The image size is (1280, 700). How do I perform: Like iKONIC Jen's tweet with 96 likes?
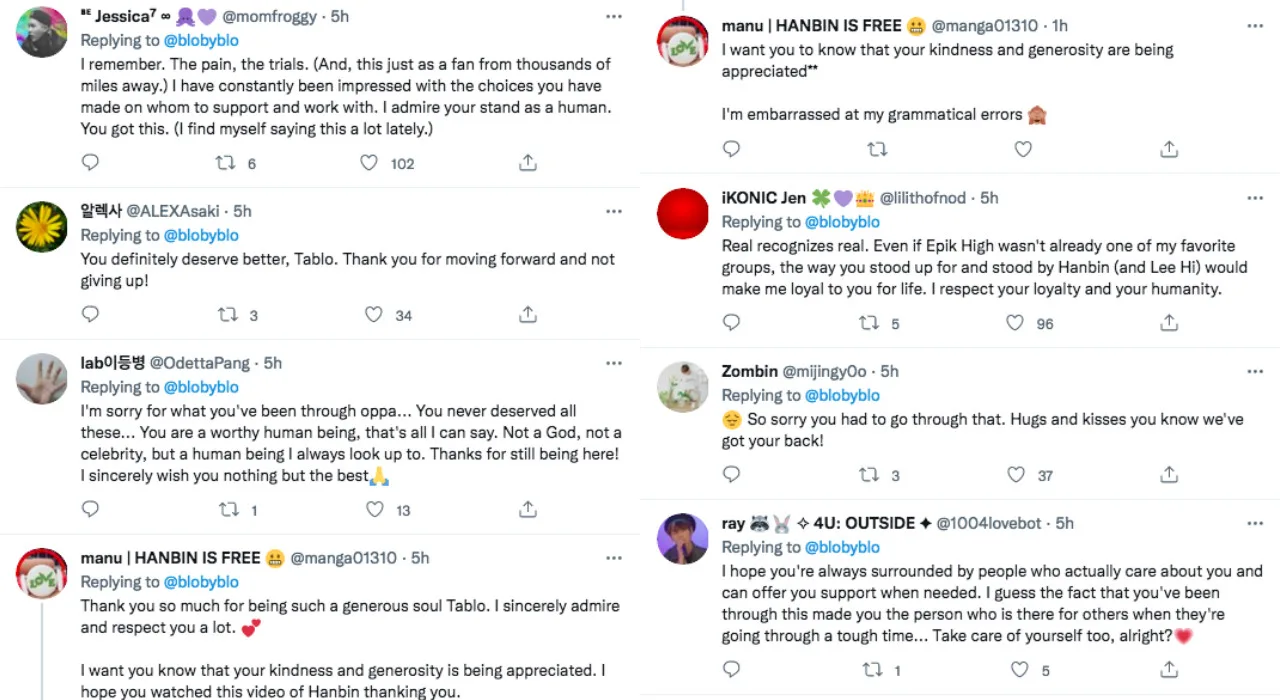tap(1015, 323)
